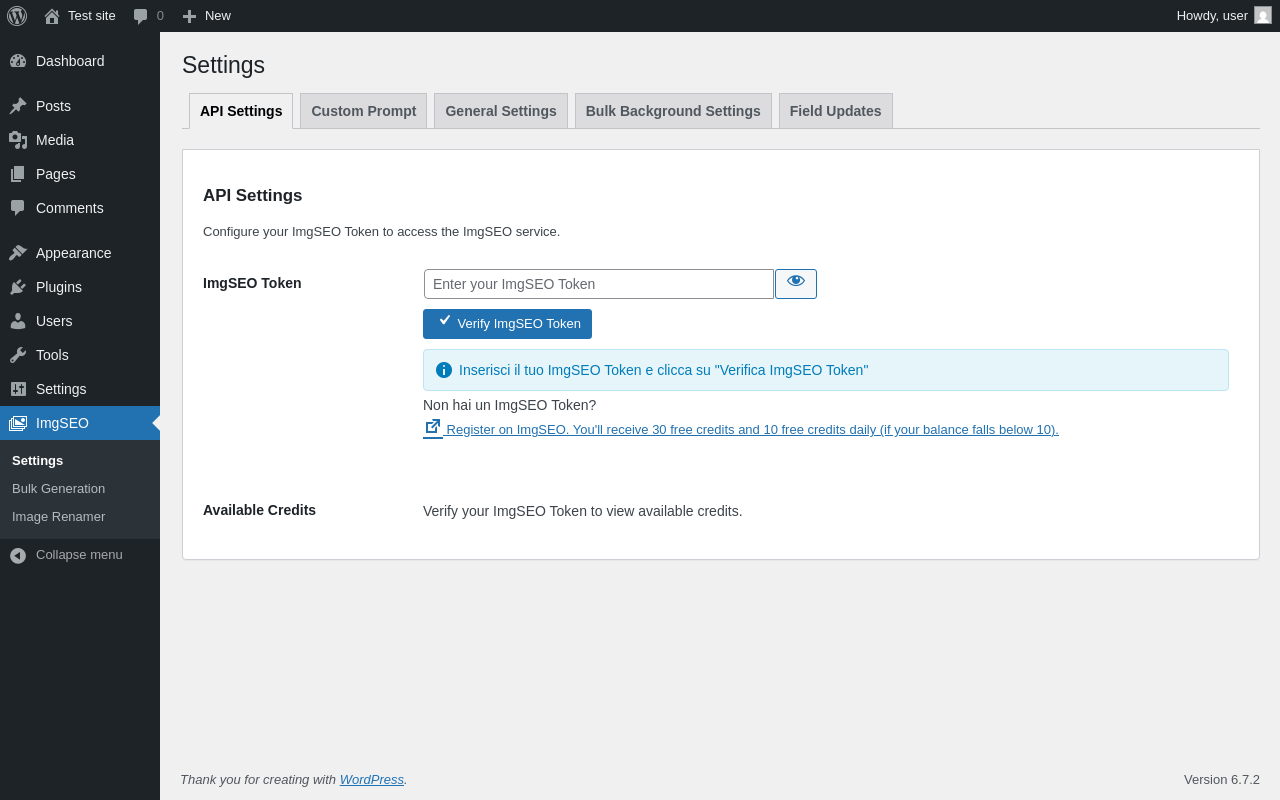Screen dimensions: 1280x800
Task: Click the Test site title link
Action: (x=92, y=16)
